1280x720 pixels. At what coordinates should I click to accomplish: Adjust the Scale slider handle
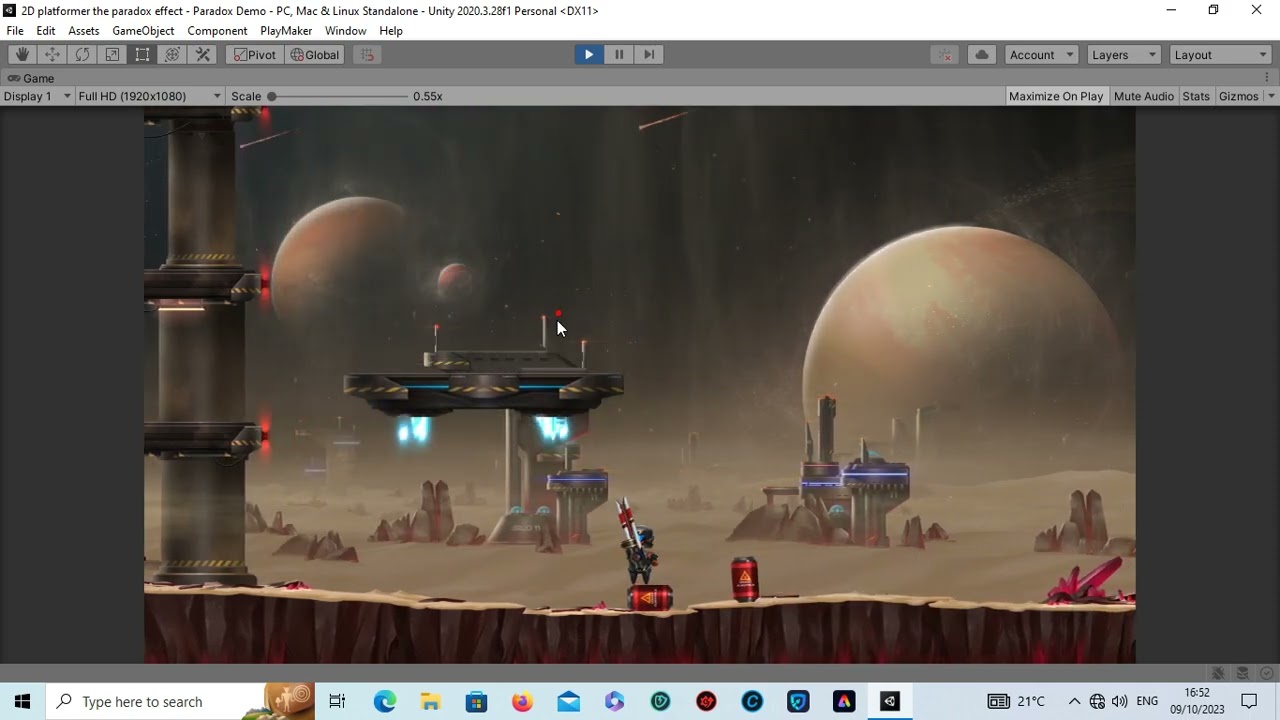tap(271, 96)
